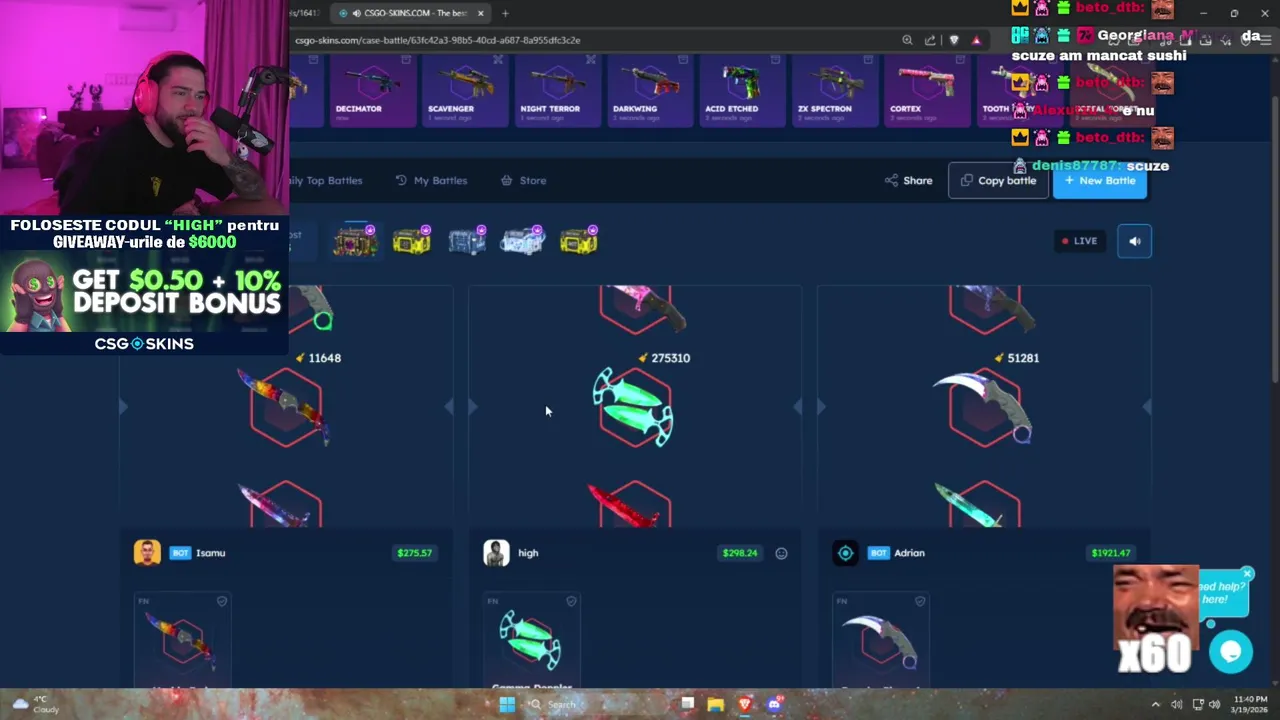Open the Windows Start menu
Screen dimensions: 1280x720
click(507, 705)
